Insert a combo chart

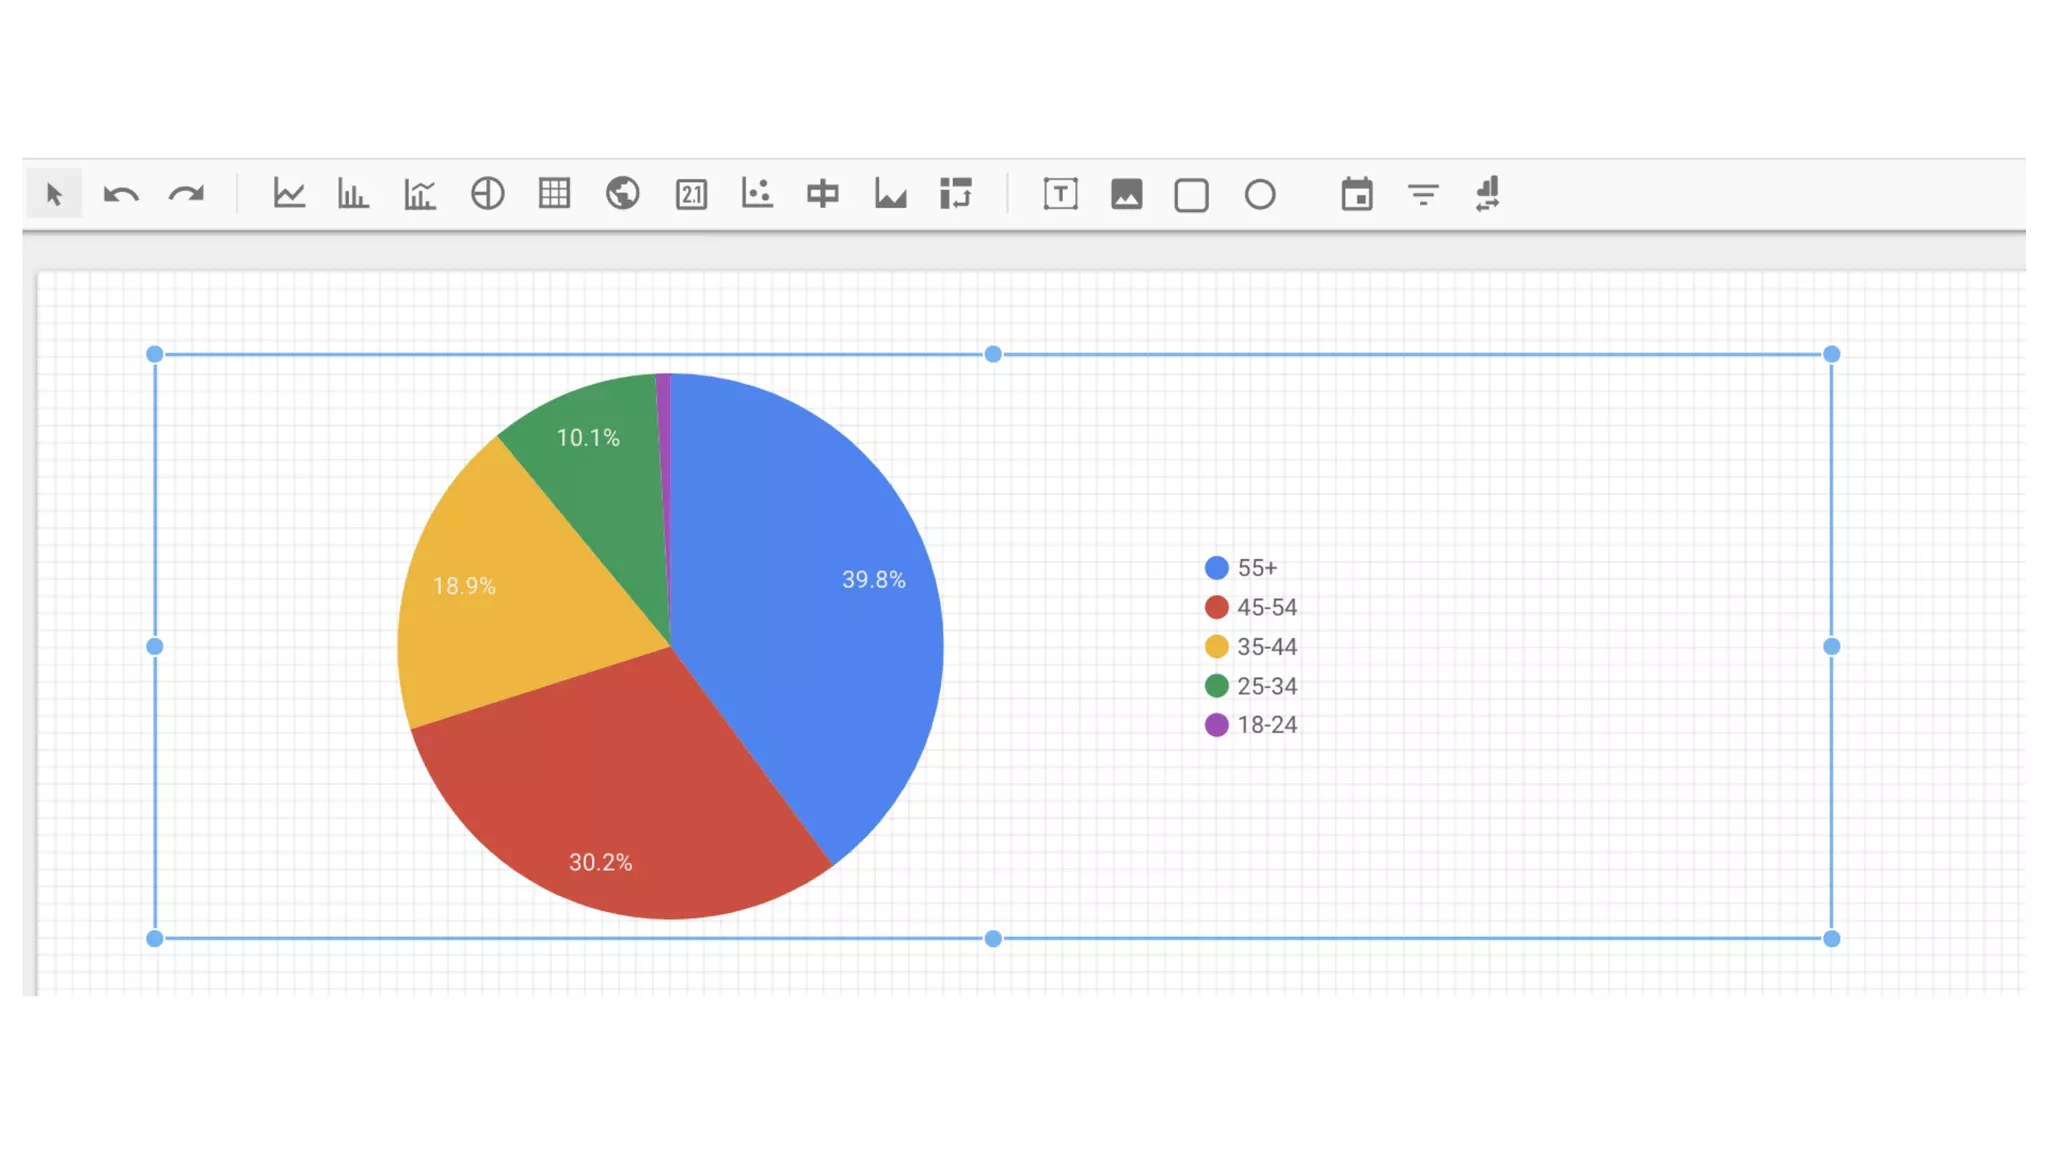[x=420, y=194]
